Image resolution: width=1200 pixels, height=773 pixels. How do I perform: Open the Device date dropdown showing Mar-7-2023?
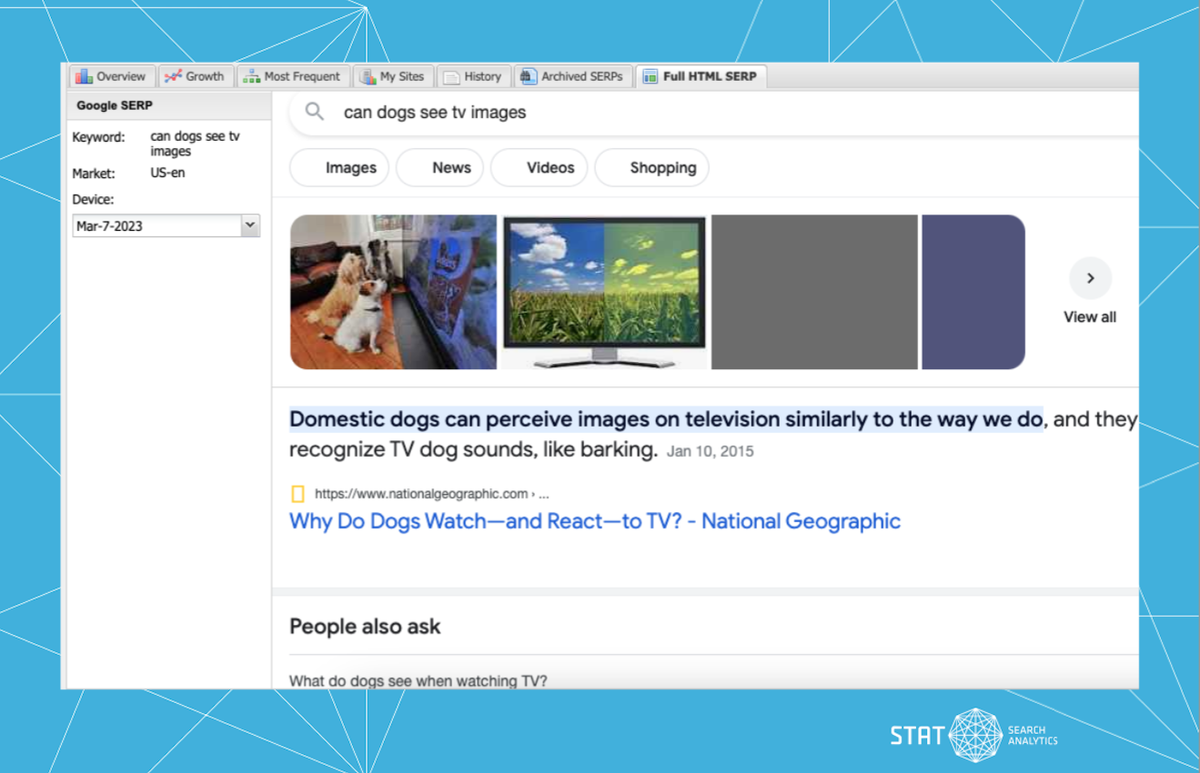(249, 225)
